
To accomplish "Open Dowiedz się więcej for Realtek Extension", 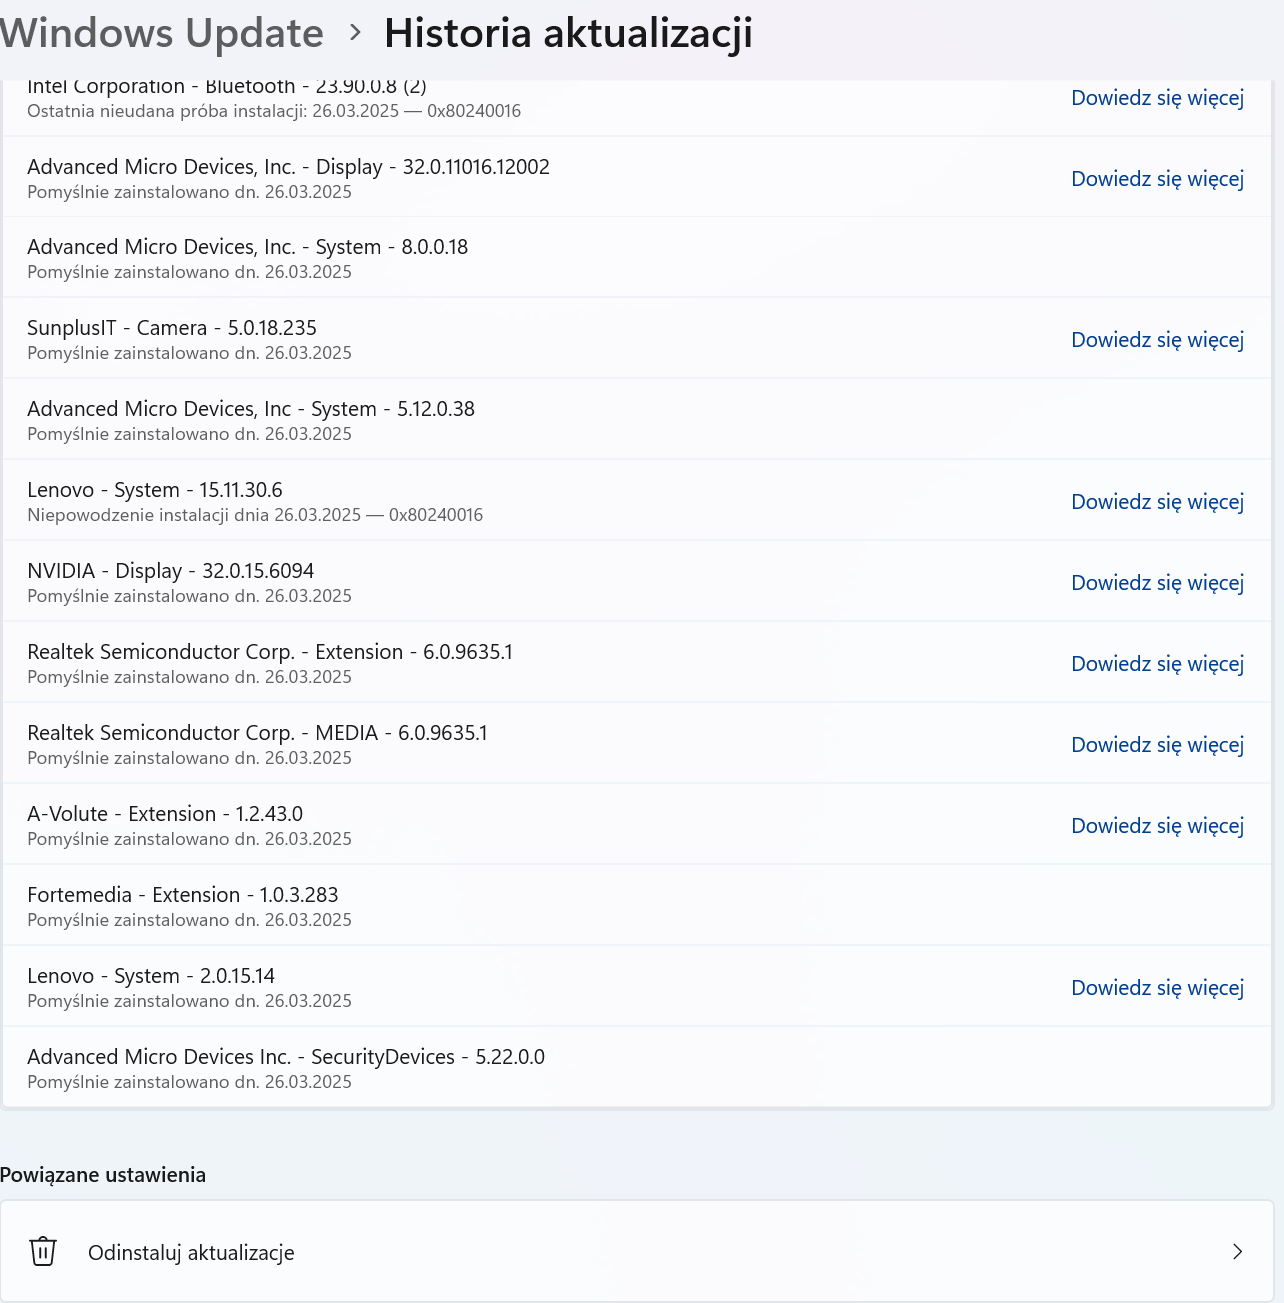I will [x=1157, y=664].
